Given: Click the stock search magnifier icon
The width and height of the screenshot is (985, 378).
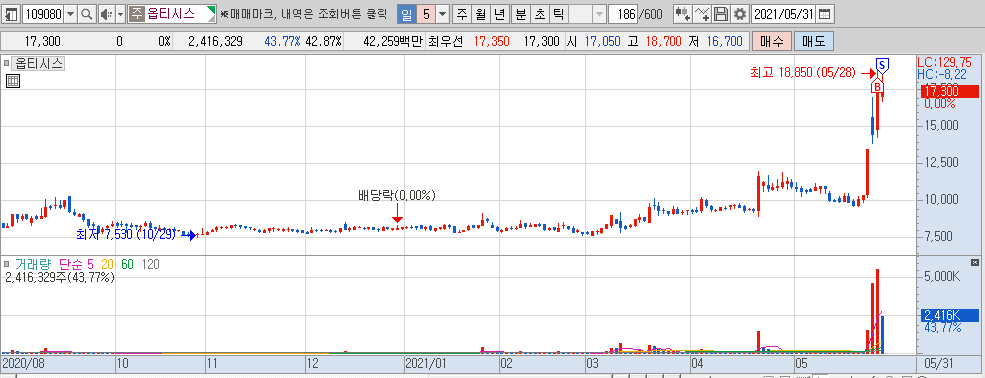Looking at the screenshot, I should click(87, 14).
